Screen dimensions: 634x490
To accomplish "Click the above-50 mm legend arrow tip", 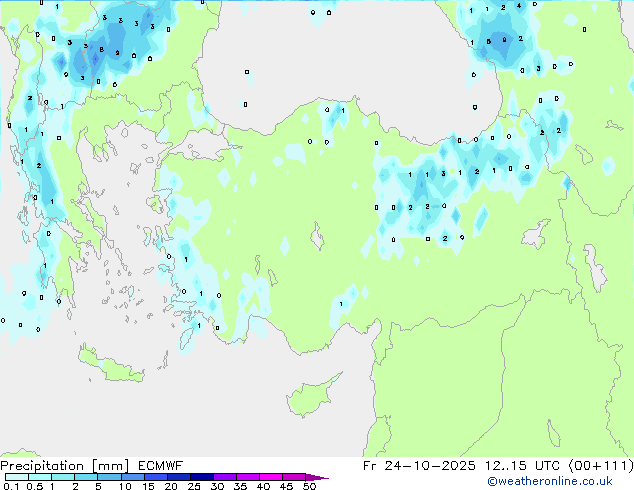I will coord(317,477).
